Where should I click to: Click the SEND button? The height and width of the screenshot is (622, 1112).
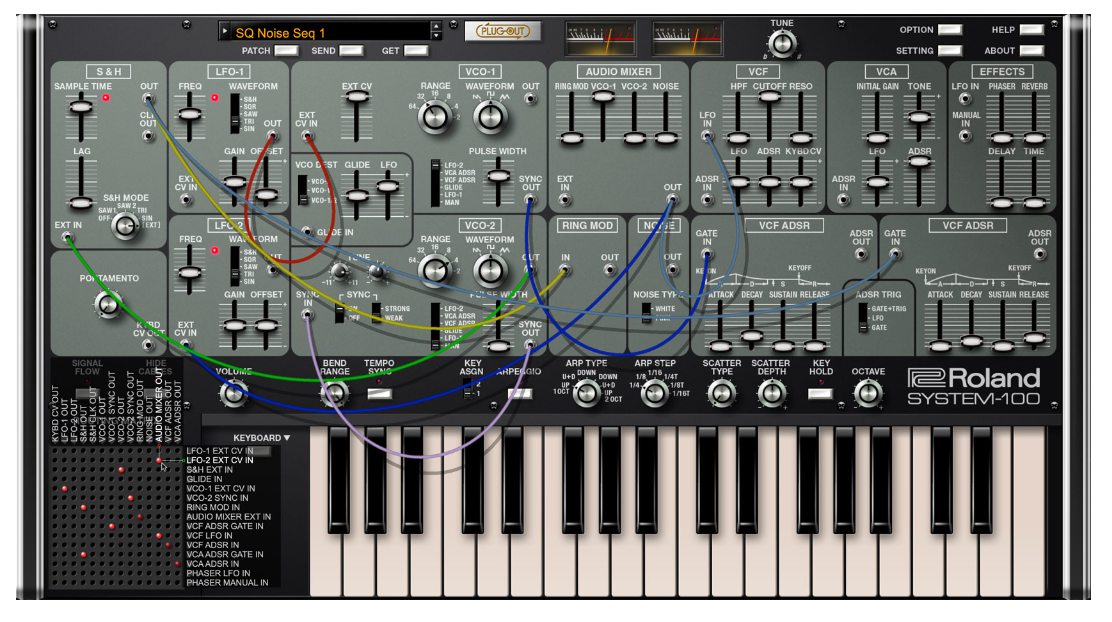[352, 50]
